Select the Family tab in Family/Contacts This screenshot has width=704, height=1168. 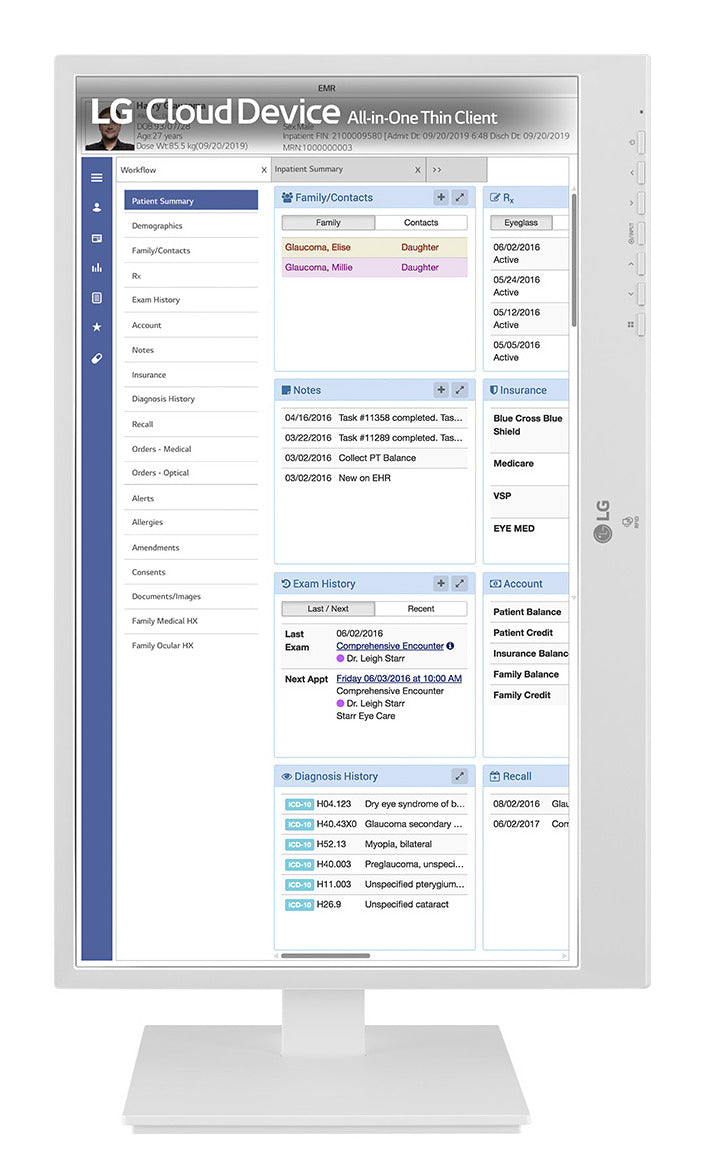click(x=329, y=223)
